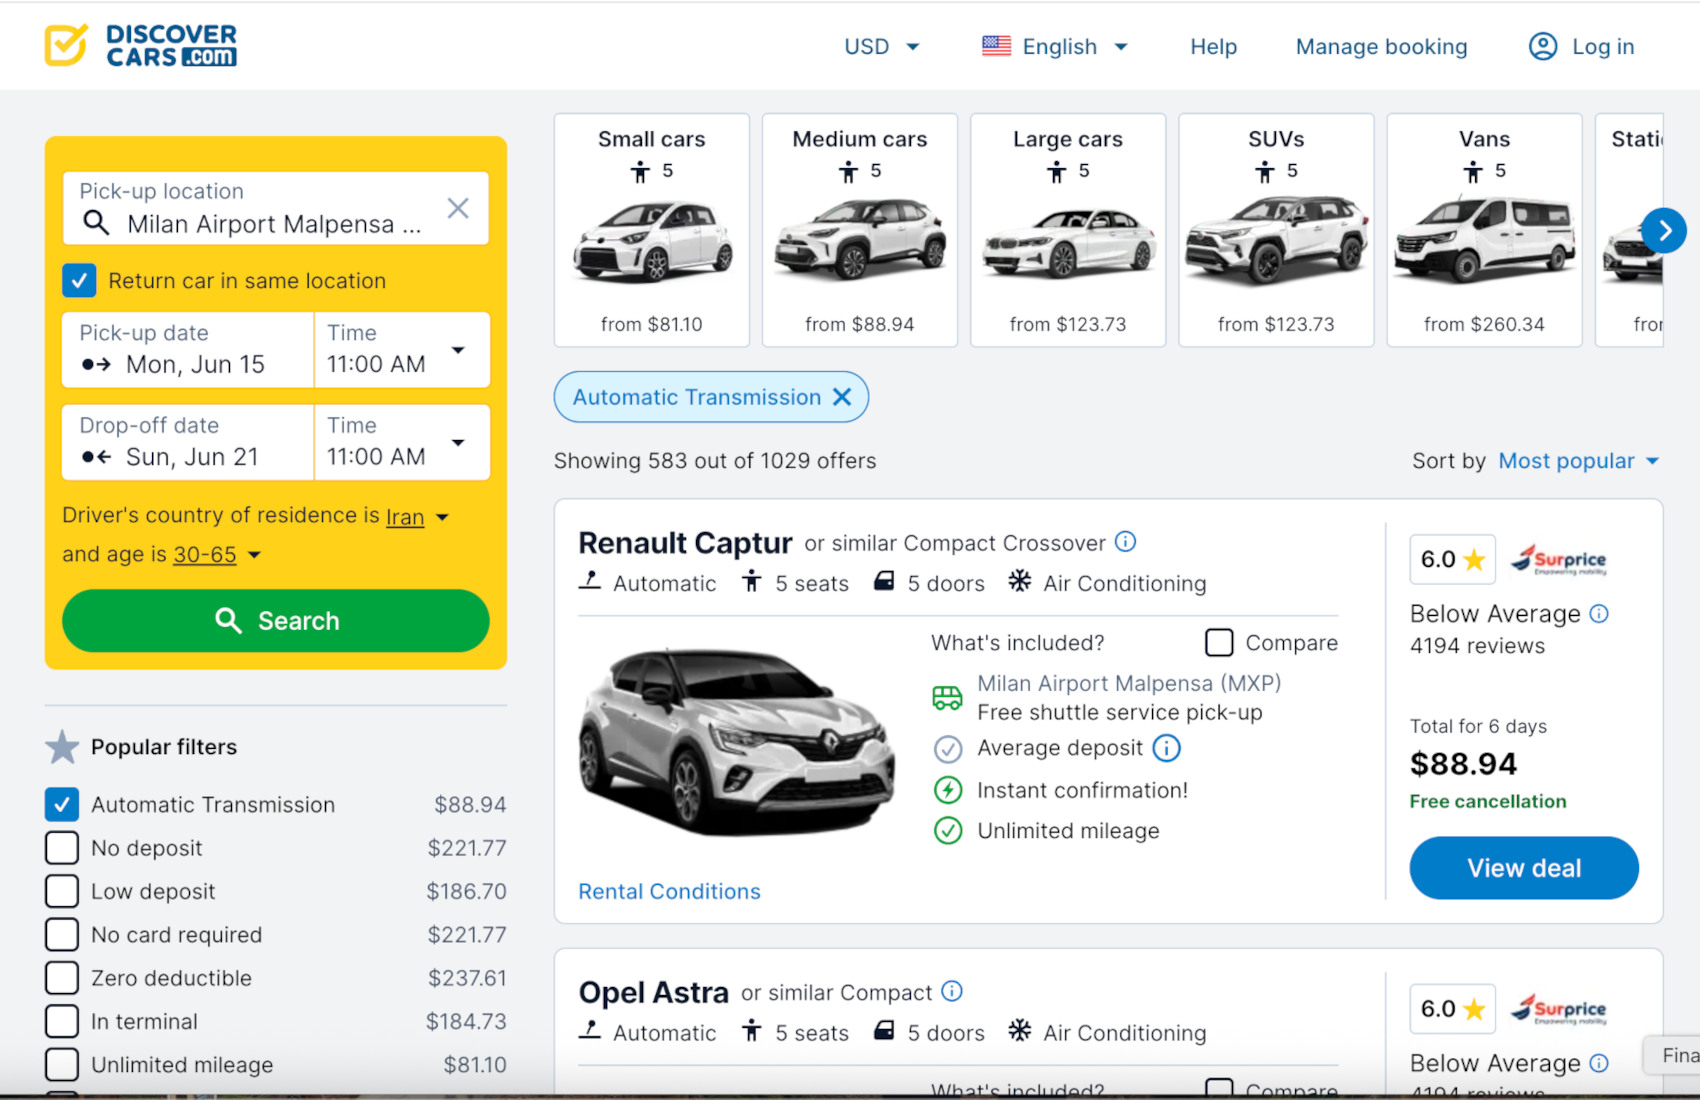Uncheck Automatic Transmission popular filter
This screenshot has height=1100, width=1700.
click(x=62, y=805)
